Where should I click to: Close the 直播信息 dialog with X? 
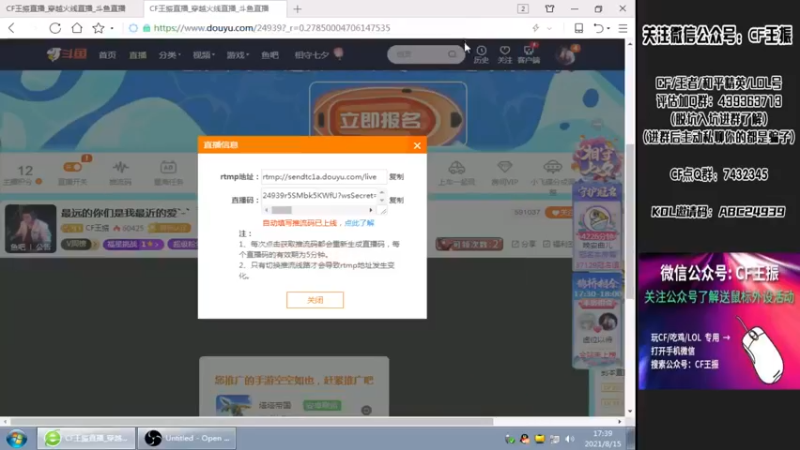point(417,145)
